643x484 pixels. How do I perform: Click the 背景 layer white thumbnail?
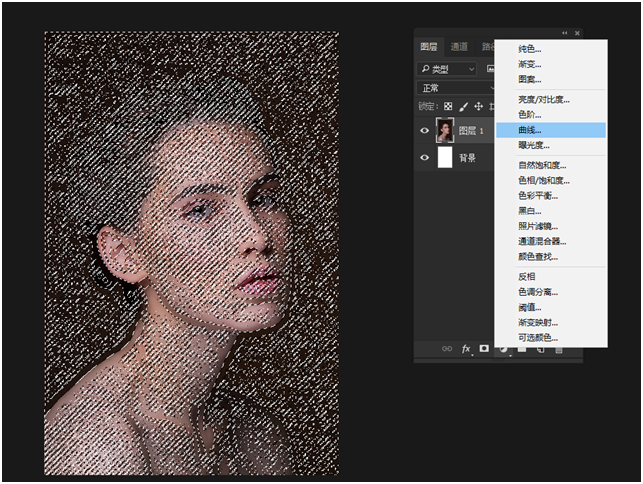(x=445, y=158)
